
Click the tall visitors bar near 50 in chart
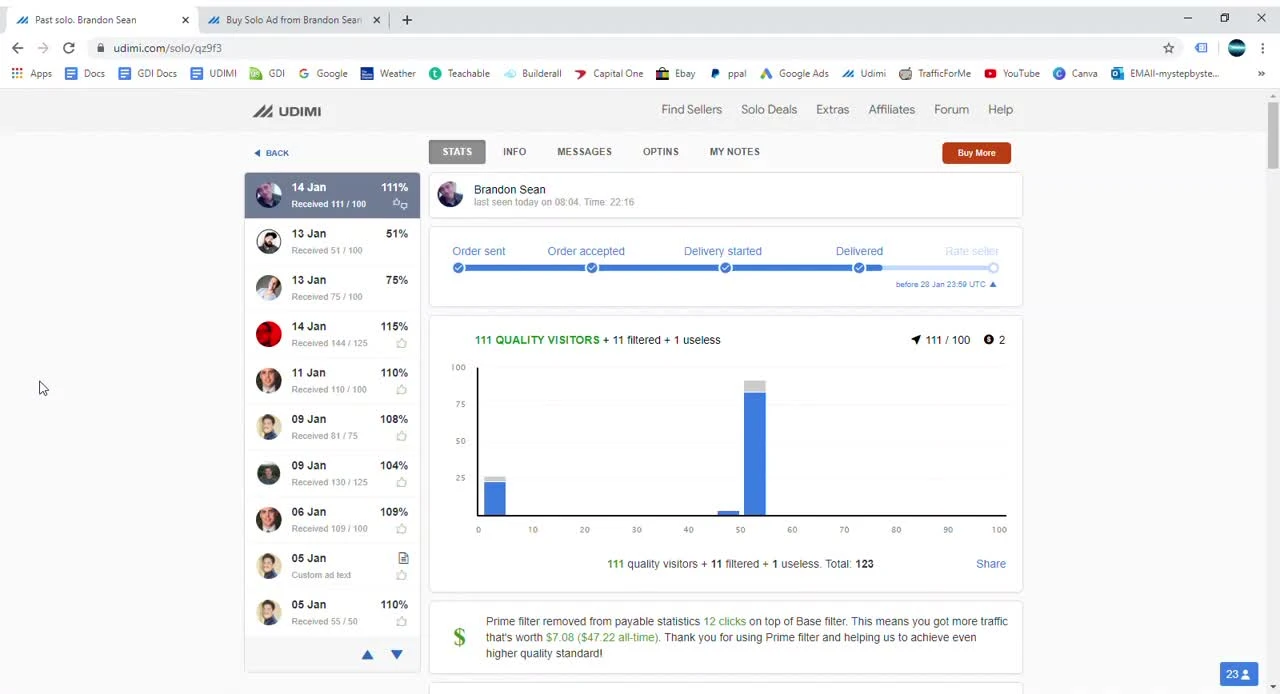point(755,448)
